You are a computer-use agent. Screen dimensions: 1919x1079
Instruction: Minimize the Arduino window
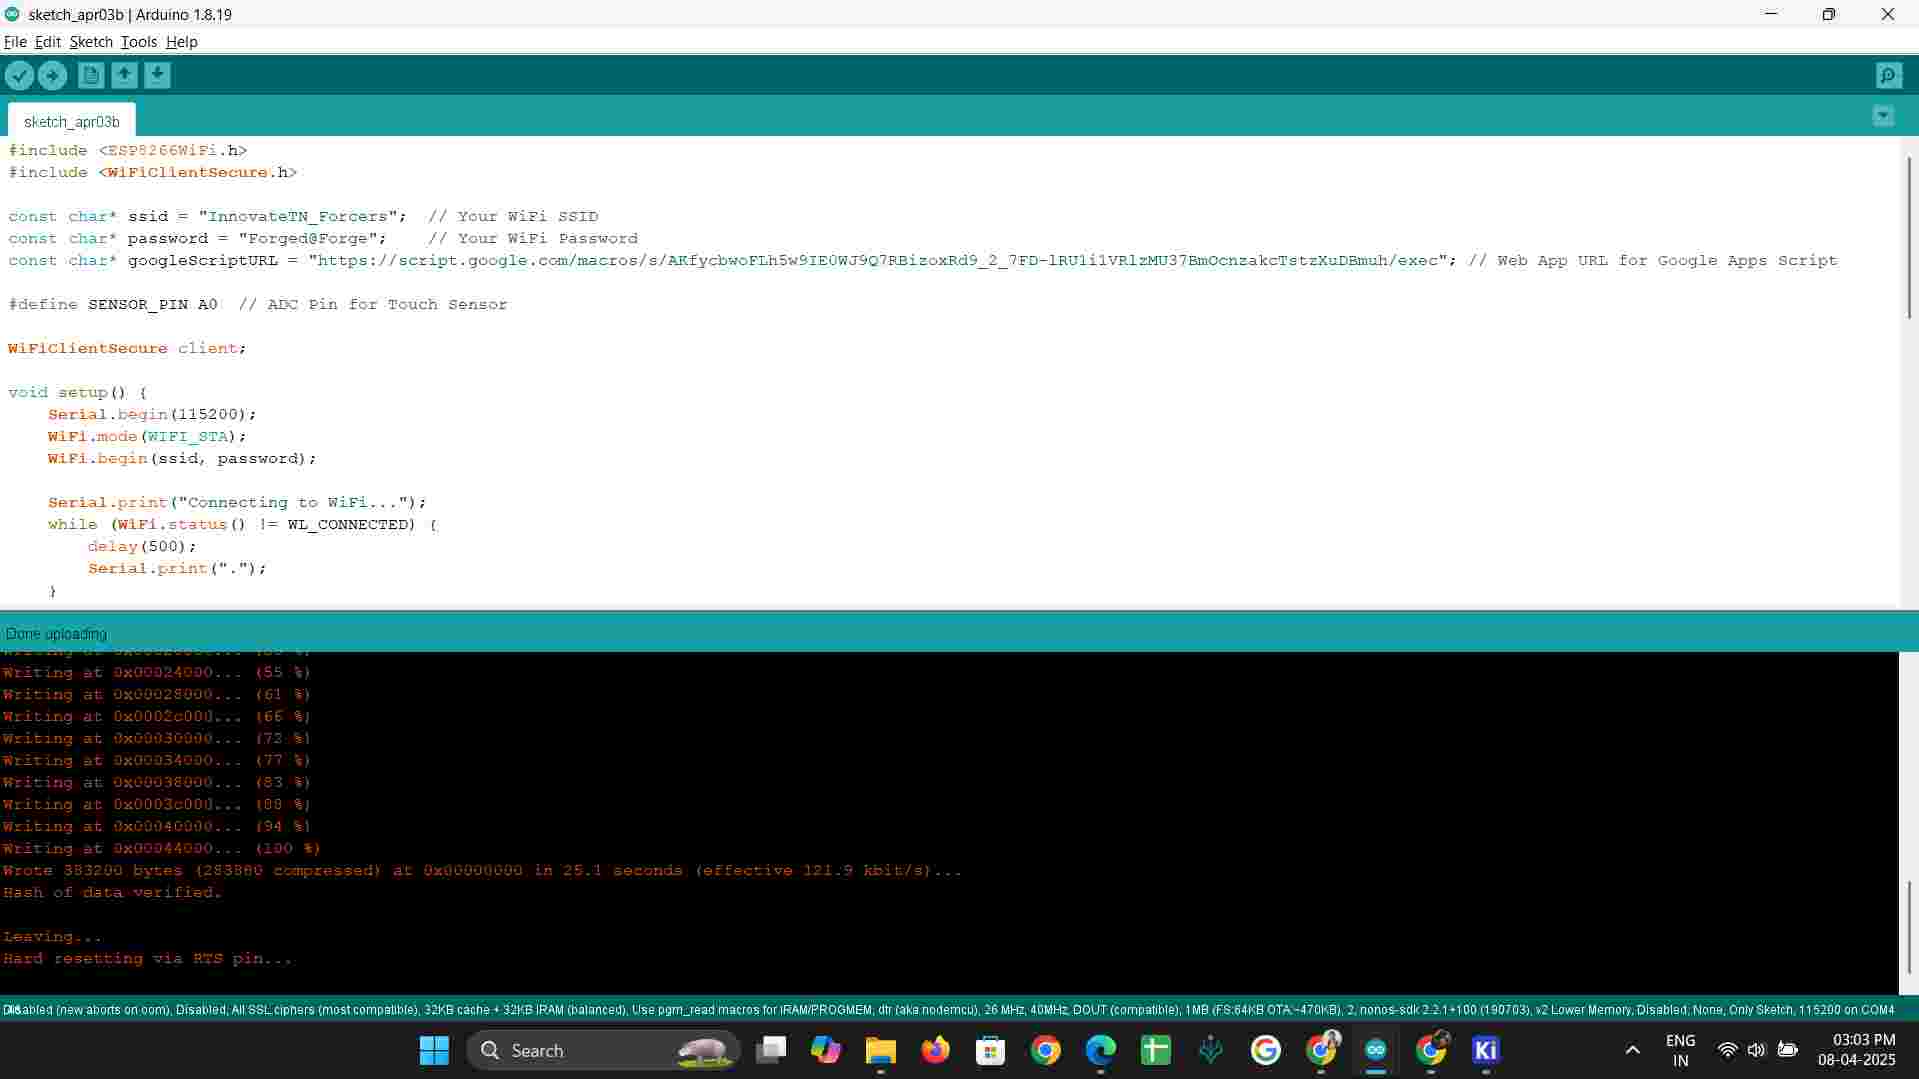pos(1771,14)
